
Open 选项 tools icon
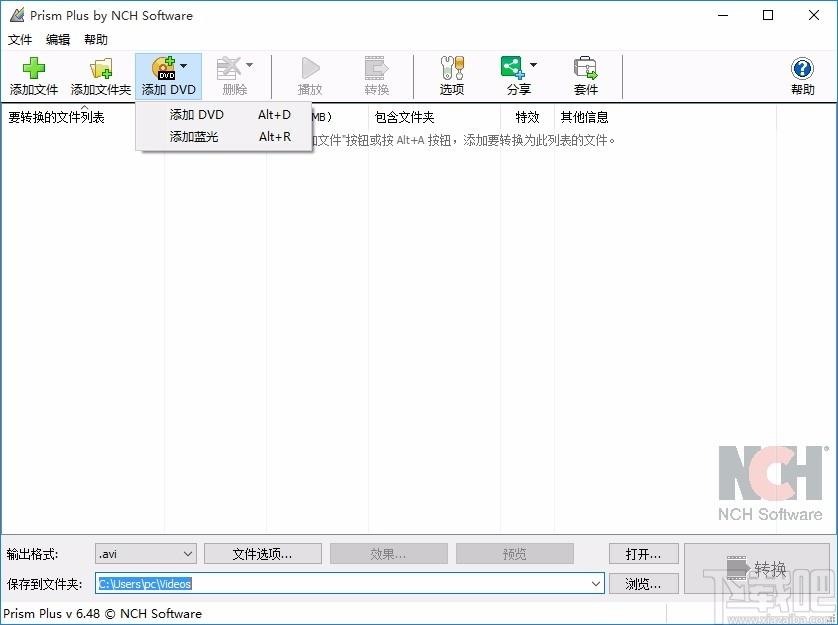click(x=452, y=68)
